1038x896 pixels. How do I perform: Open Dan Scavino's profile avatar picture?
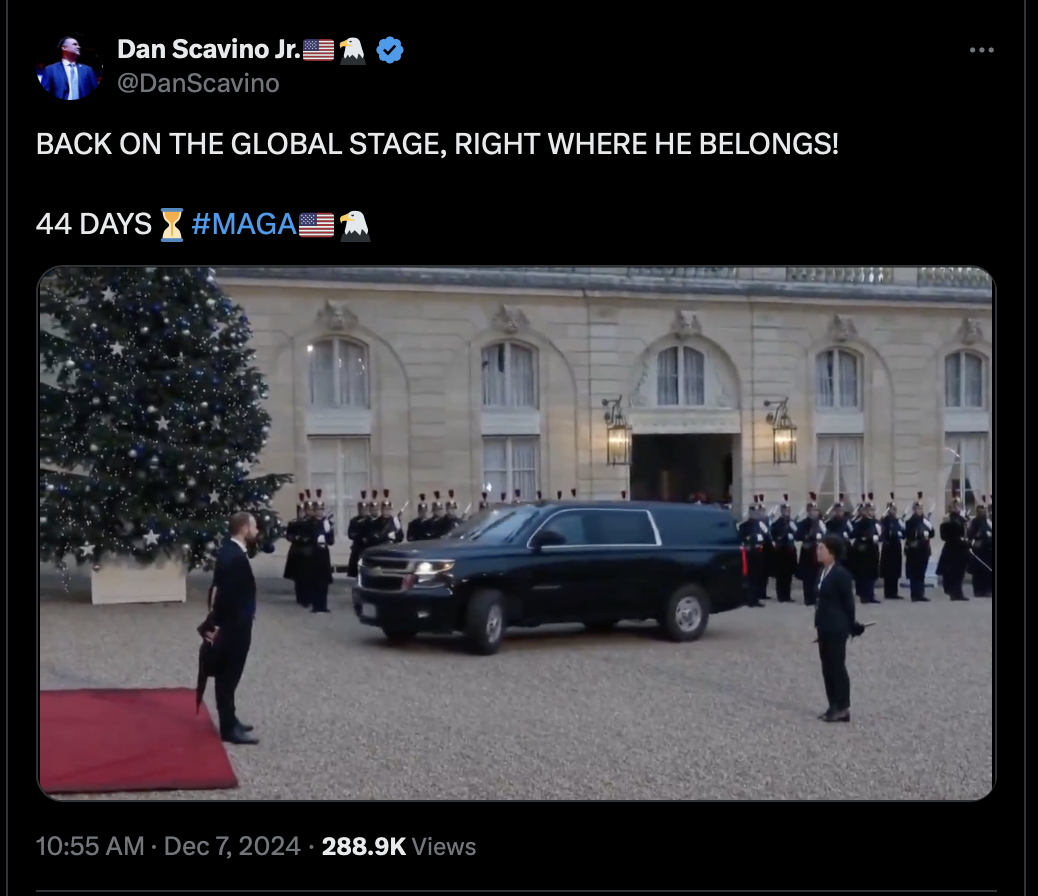(70, 67)
